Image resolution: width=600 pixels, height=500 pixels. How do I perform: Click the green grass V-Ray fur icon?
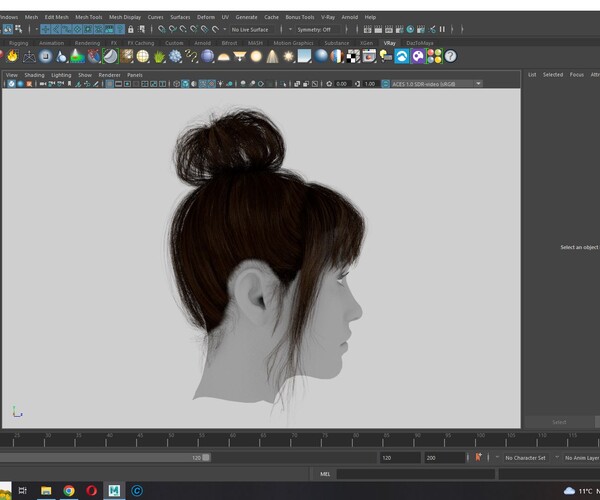[159, 57]
